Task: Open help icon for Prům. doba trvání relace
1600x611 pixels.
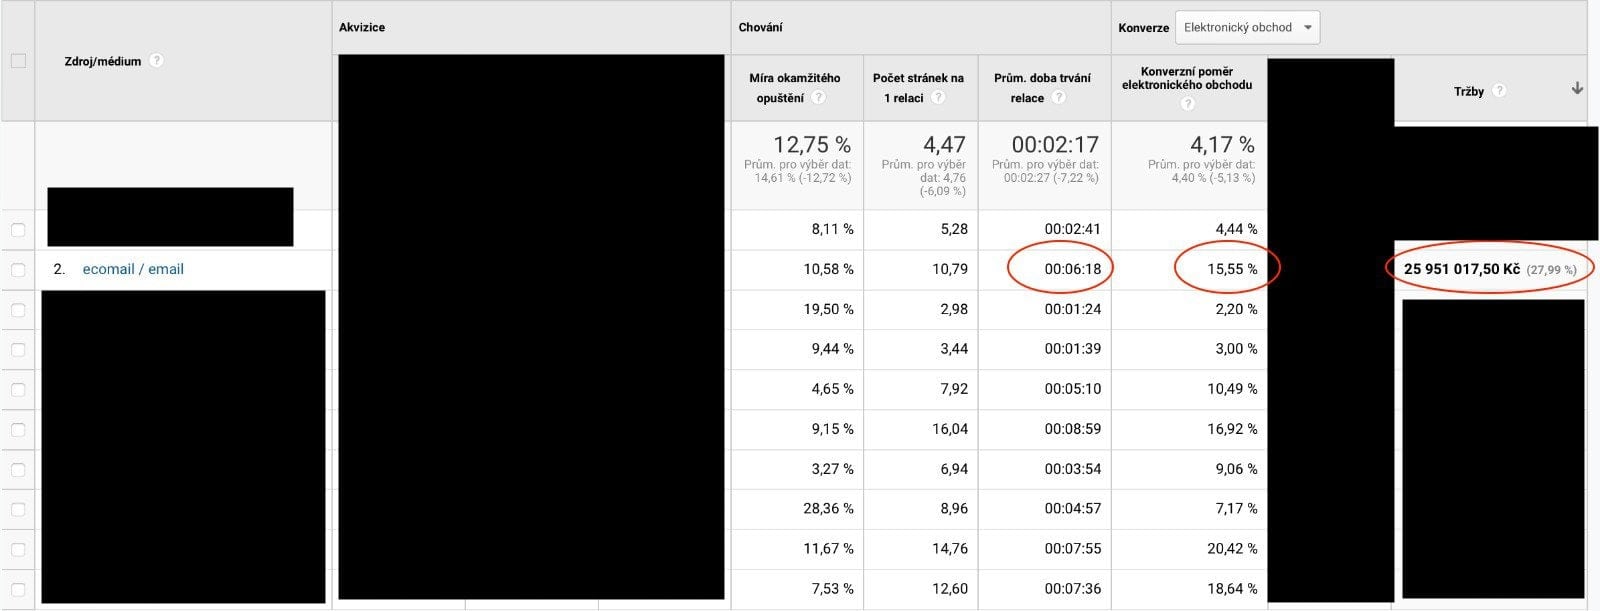Action: [1058, 98]
